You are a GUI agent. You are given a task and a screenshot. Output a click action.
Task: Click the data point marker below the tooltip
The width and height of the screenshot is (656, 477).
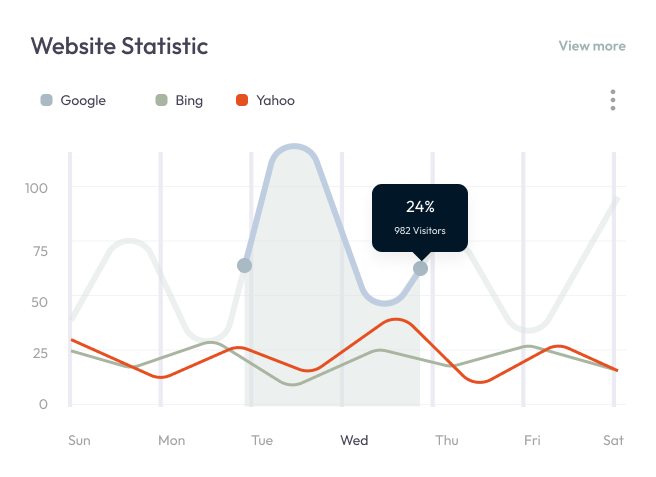[x=420, y=268]
